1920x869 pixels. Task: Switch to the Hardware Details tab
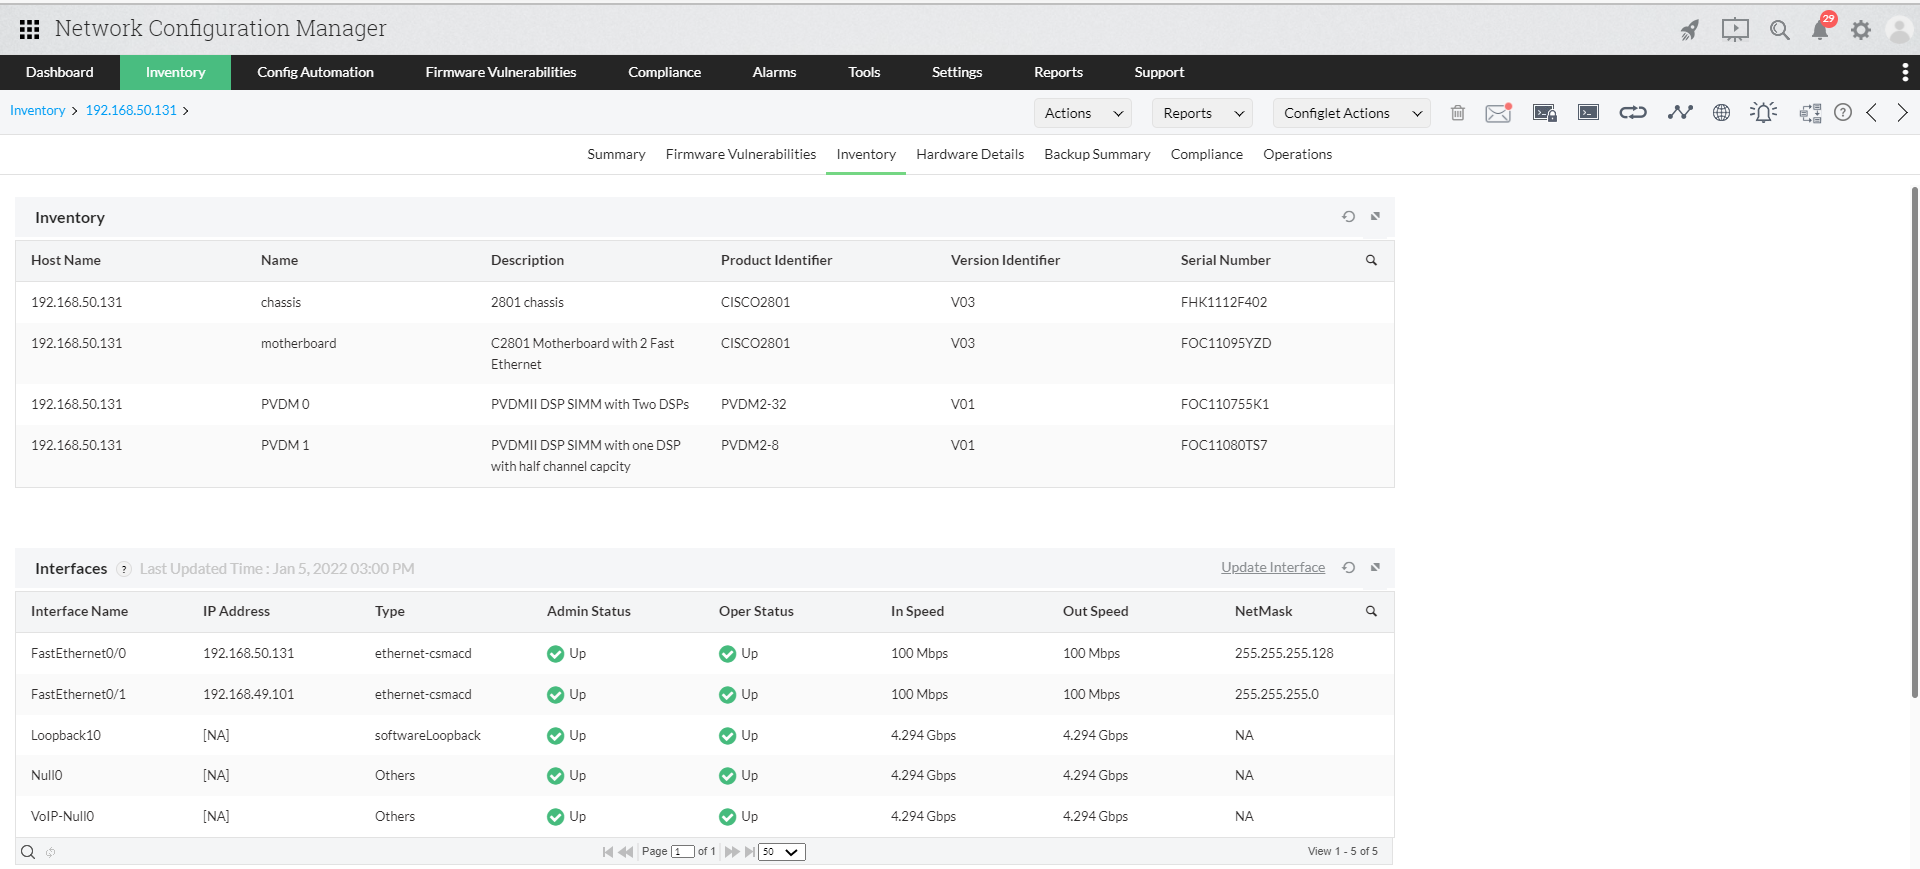(969, 154)
